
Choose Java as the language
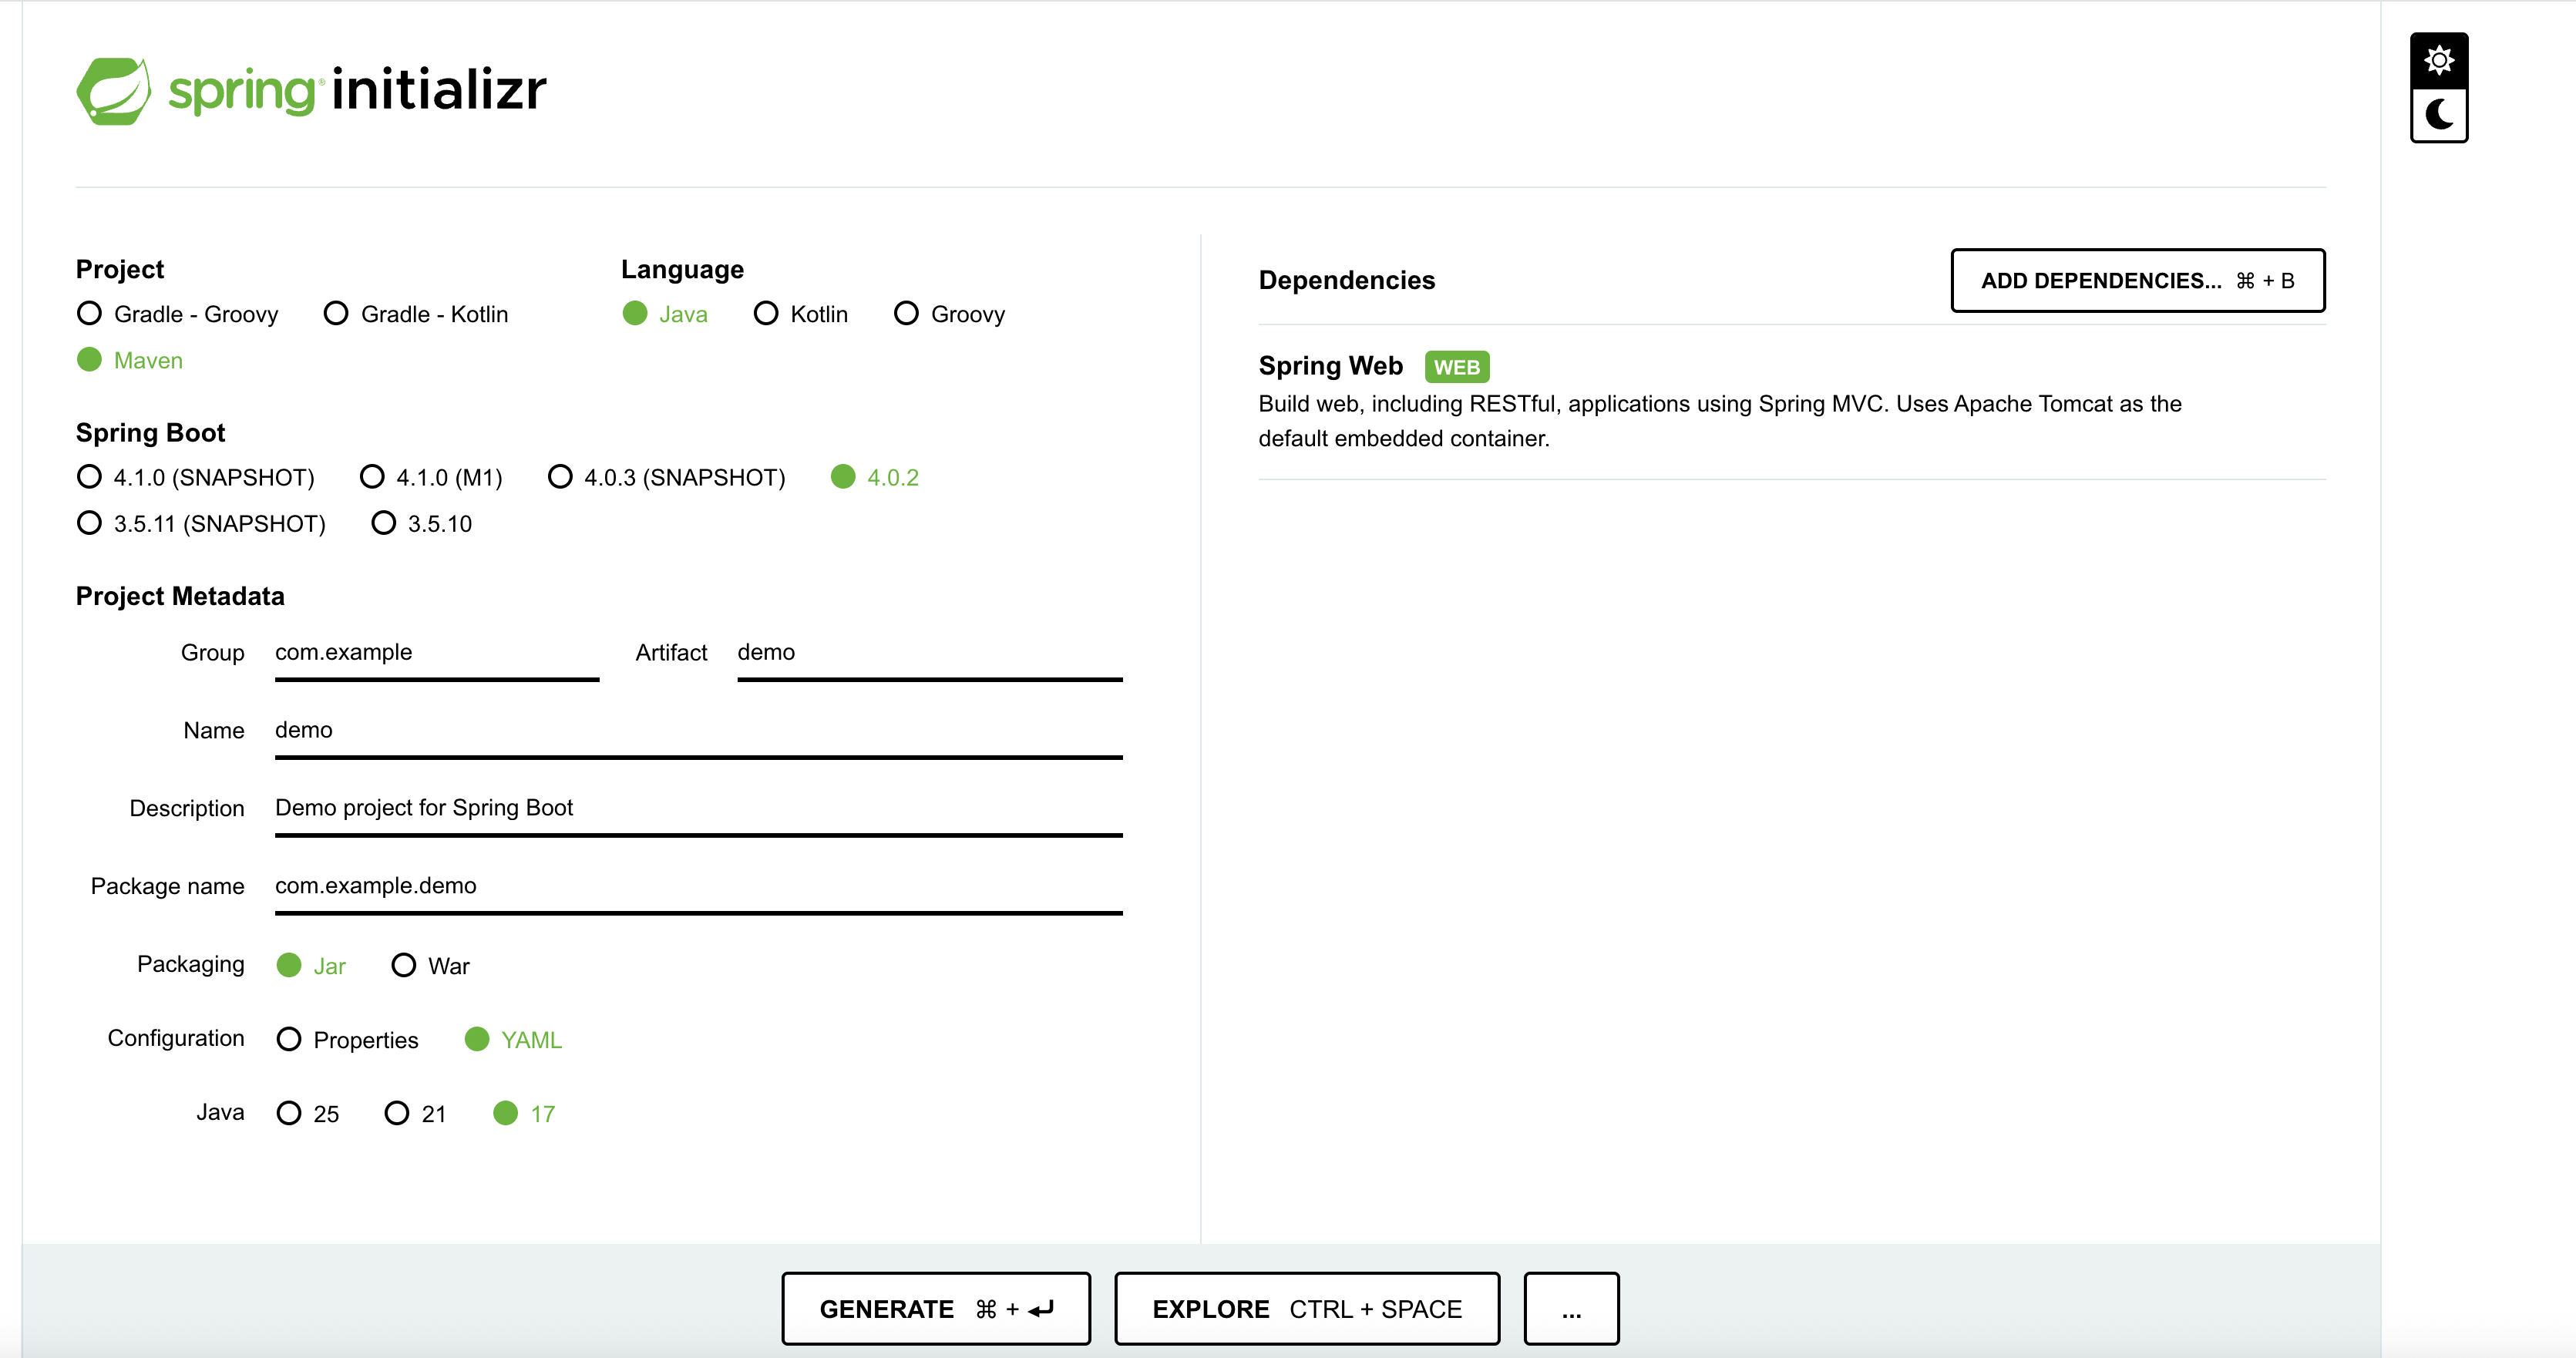[665, 314]
